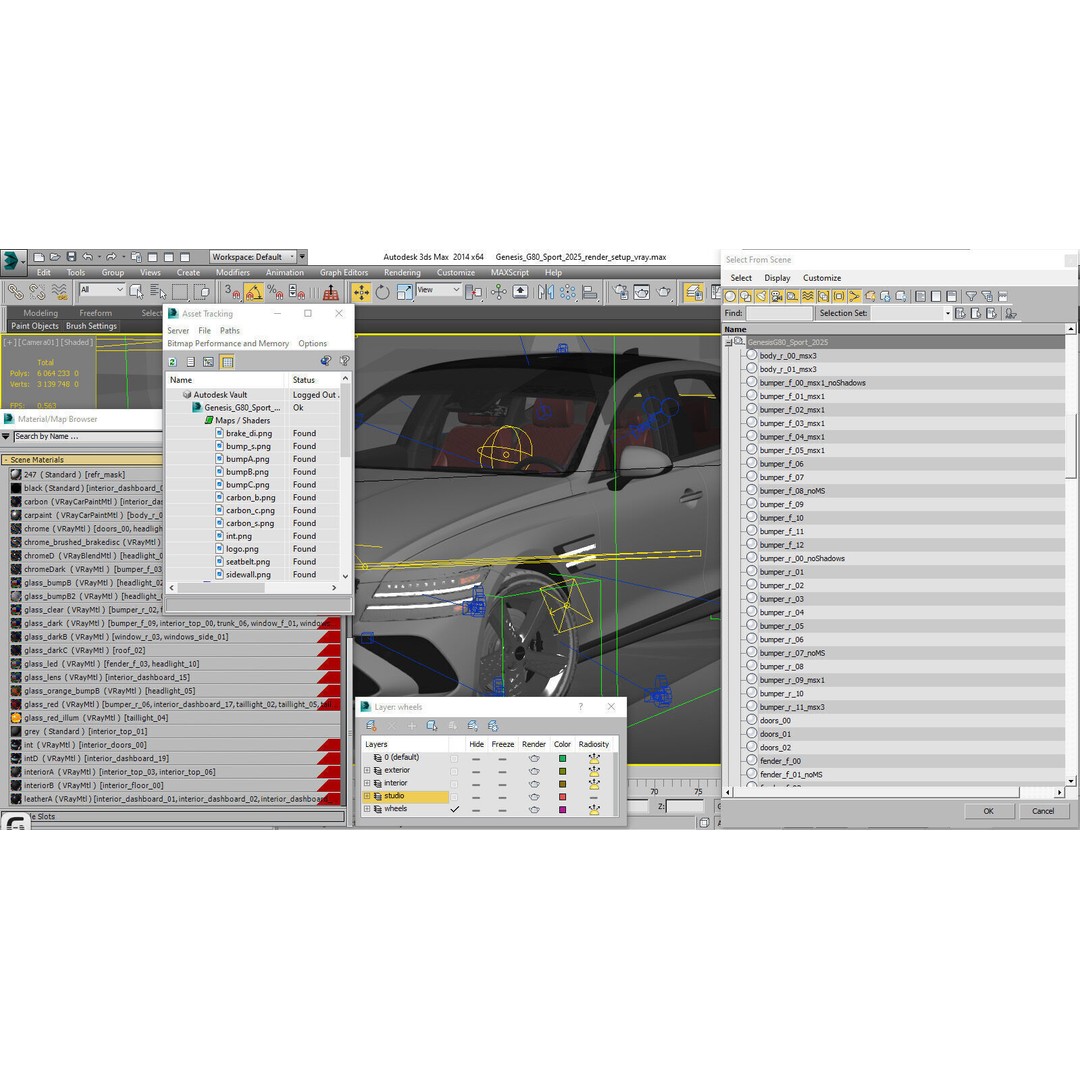Click the green color swatch of 0 (default) layer
Viewport: 1080px width, 1080px height.
coord(562,758)
